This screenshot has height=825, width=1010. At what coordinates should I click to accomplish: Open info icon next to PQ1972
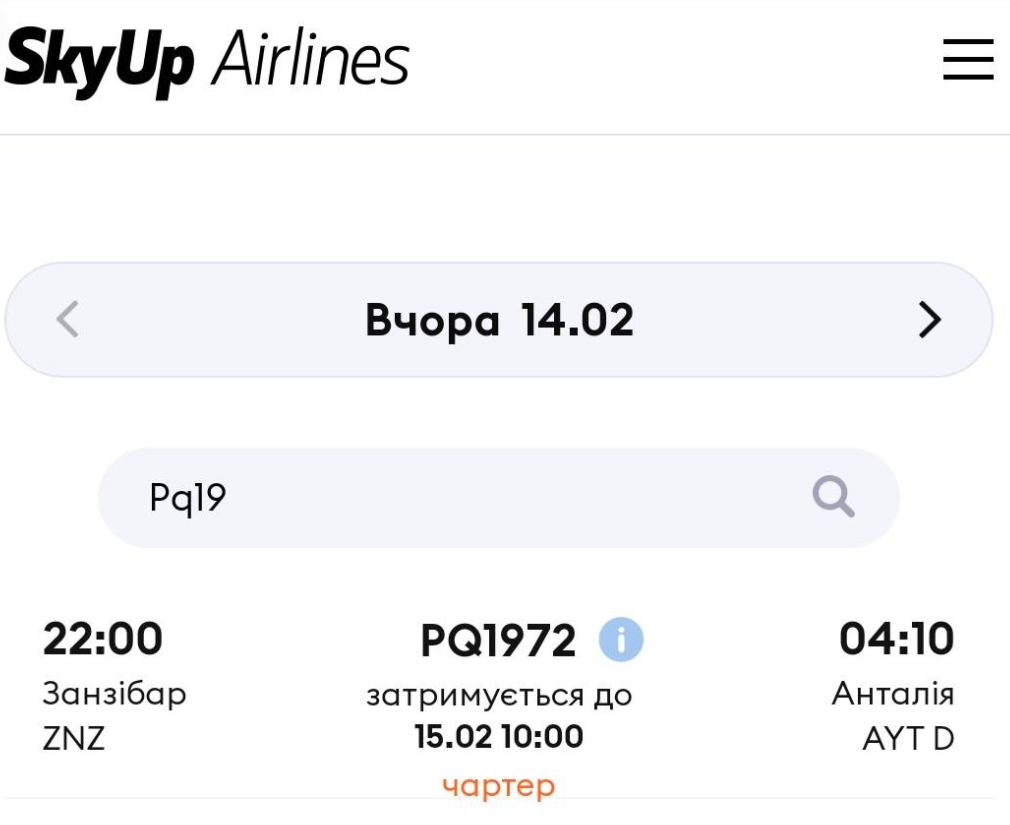621,640
